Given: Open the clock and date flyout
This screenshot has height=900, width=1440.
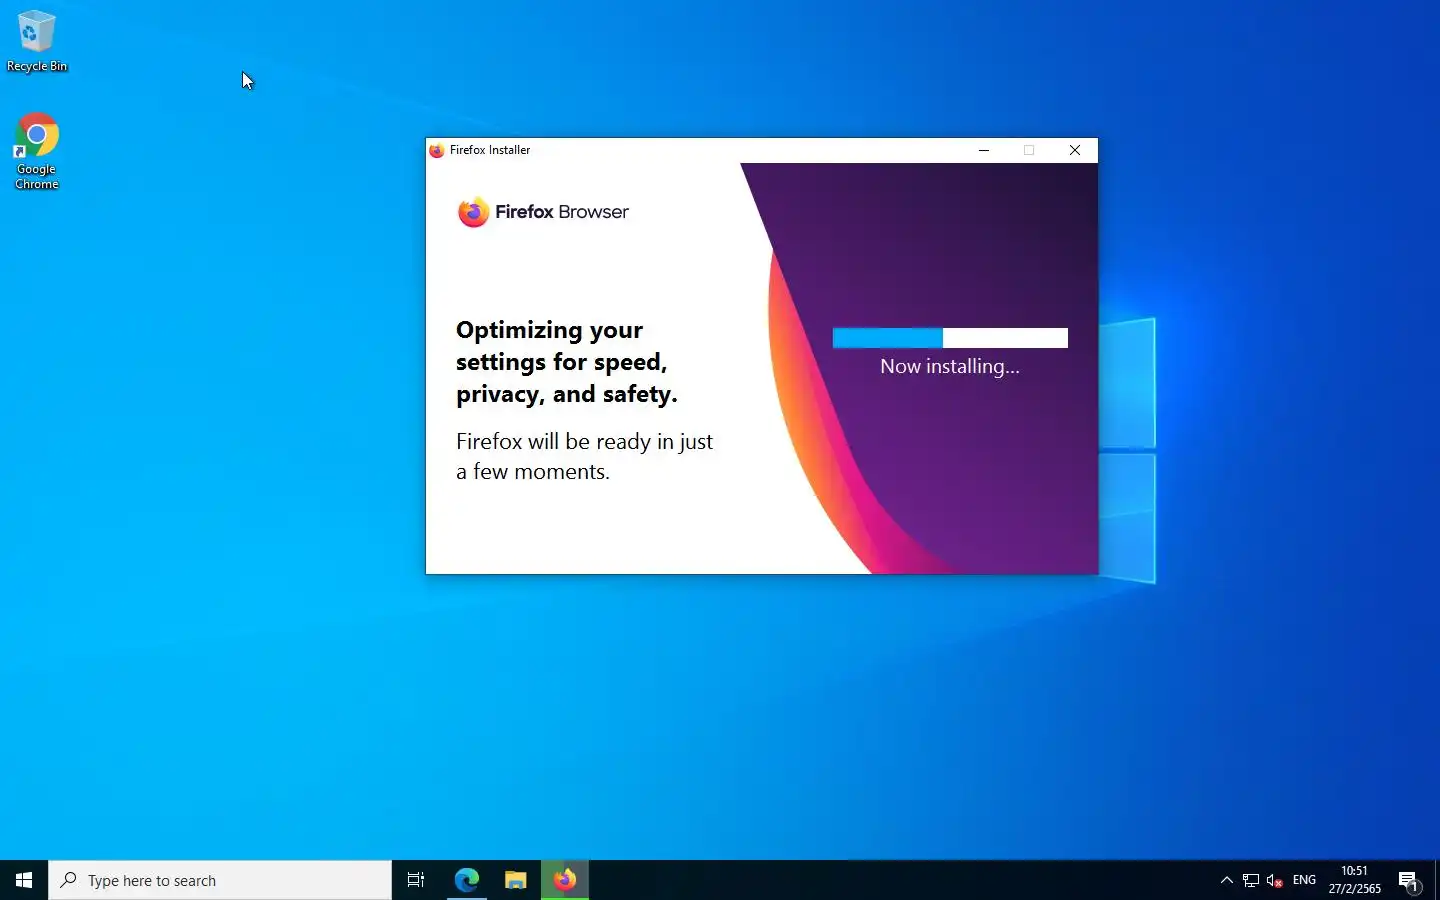Looking at the screenshot, I should click(1354, 880).
